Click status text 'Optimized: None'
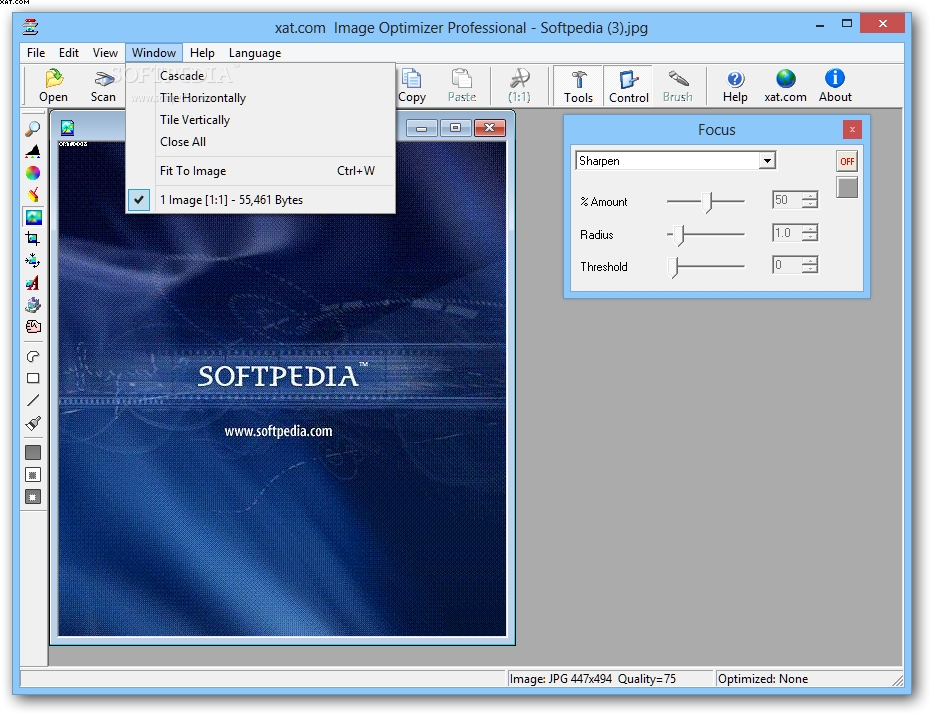Screen dimensions: 932x715 pos(763,679)
